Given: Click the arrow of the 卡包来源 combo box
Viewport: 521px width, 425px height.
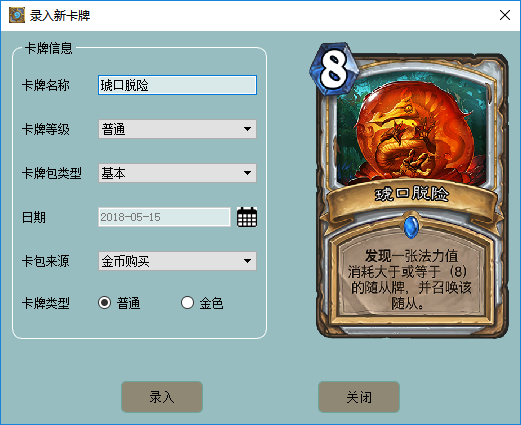Looking at the screenshot, I should pyautogui.click(x=247, y=261).
